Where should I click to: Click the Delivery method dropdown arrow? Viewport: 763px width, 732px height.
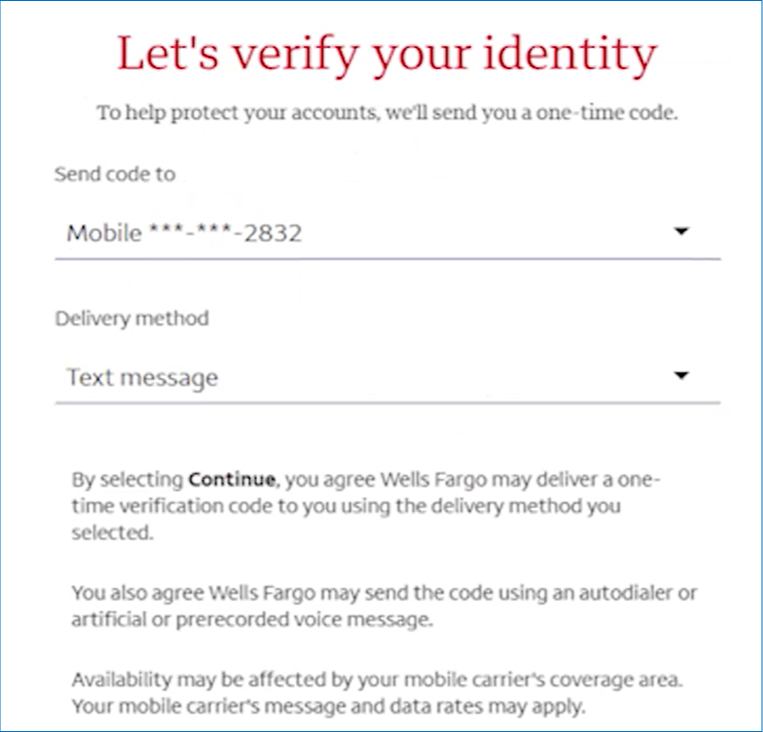tap(682, 376)
